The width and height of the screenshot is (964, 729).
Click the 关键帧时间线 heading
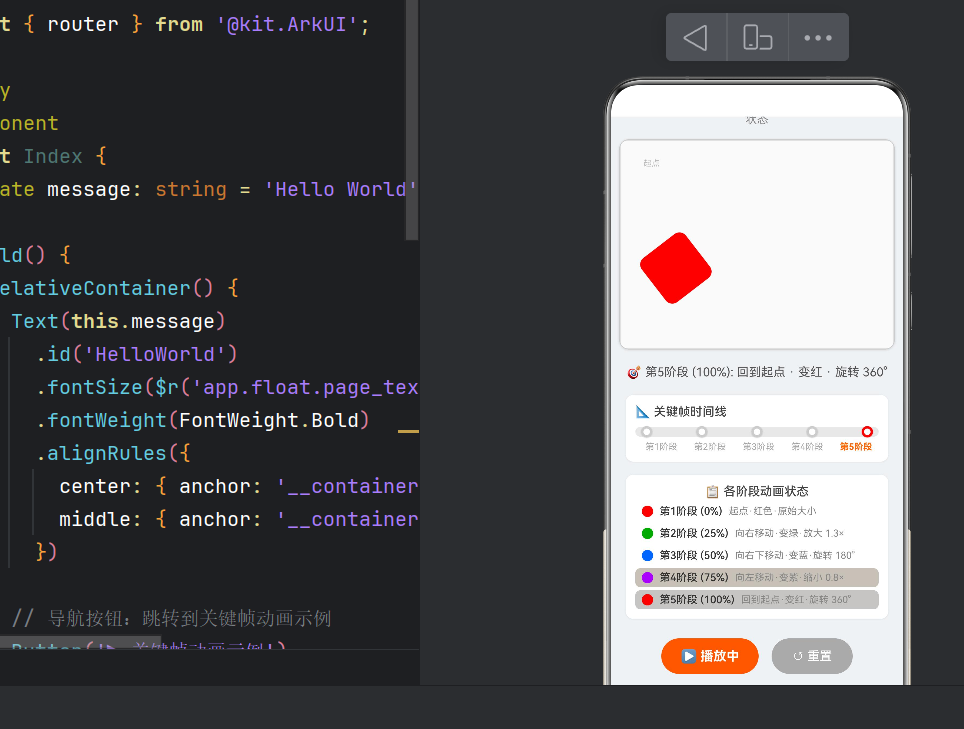(x=690, y=411)
